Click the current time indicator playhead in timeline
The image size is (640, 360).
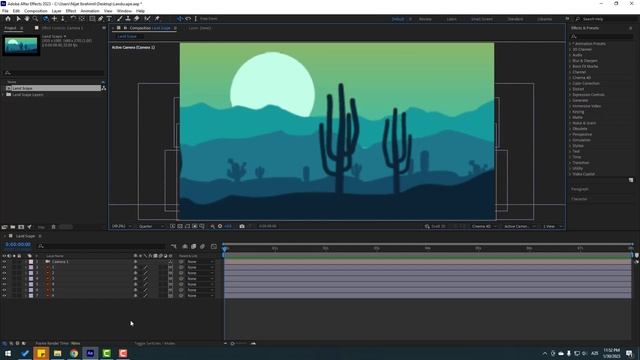(x=224, y=248)
